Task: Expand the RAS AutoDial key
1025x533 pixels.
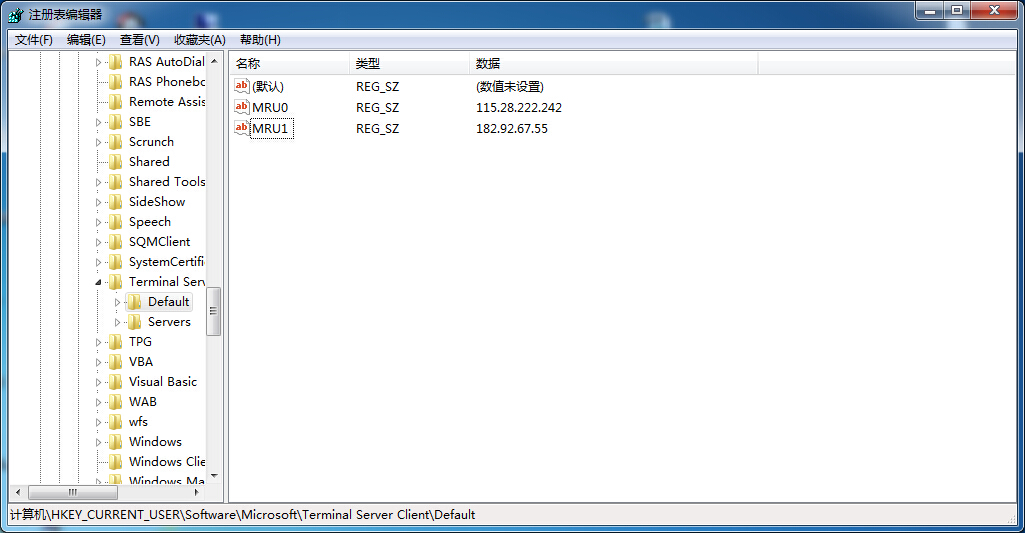Action: click(x=99, y=62)
